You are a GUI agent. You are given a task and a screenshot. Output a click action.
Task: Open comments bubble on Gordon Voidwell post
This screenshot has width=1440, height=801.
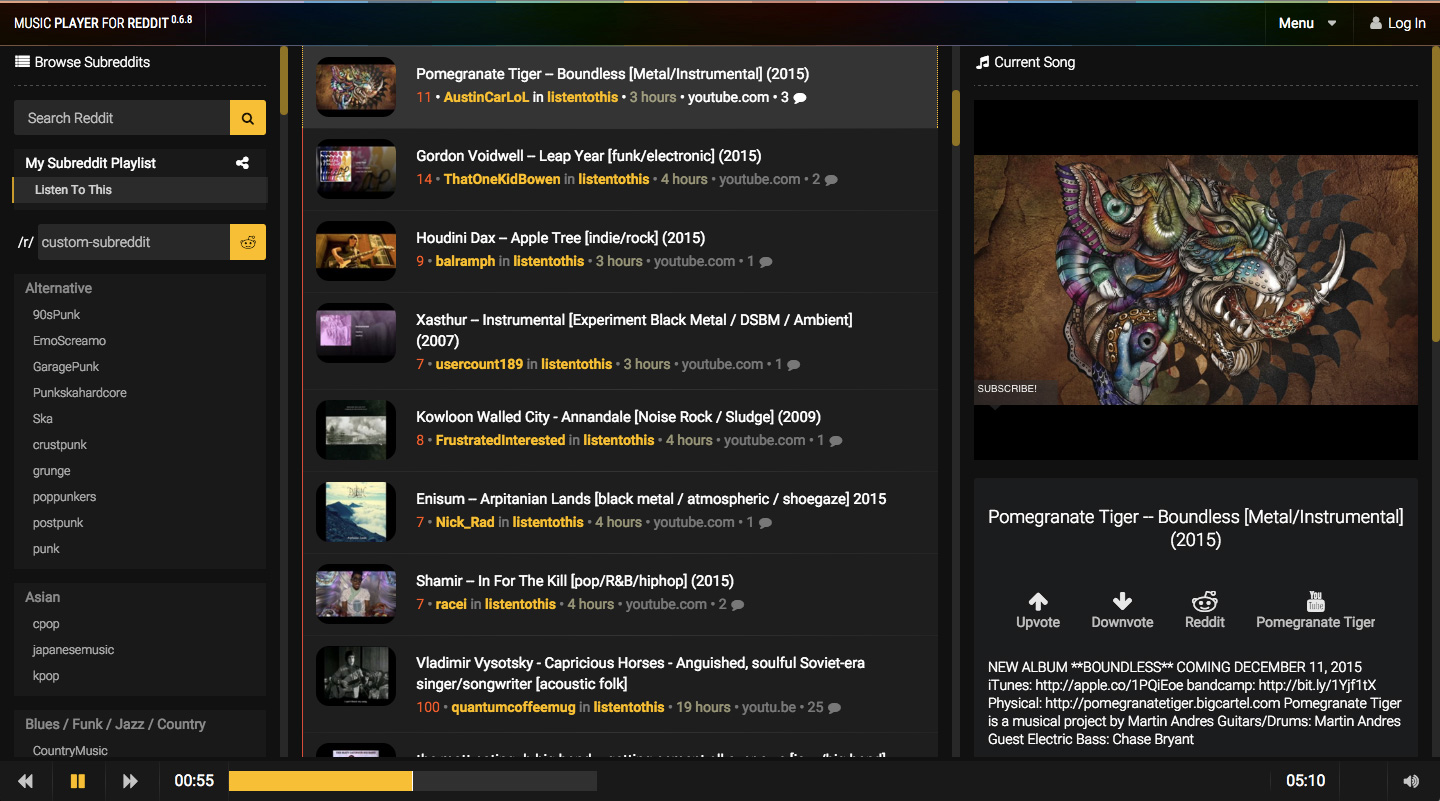point(831,180)
